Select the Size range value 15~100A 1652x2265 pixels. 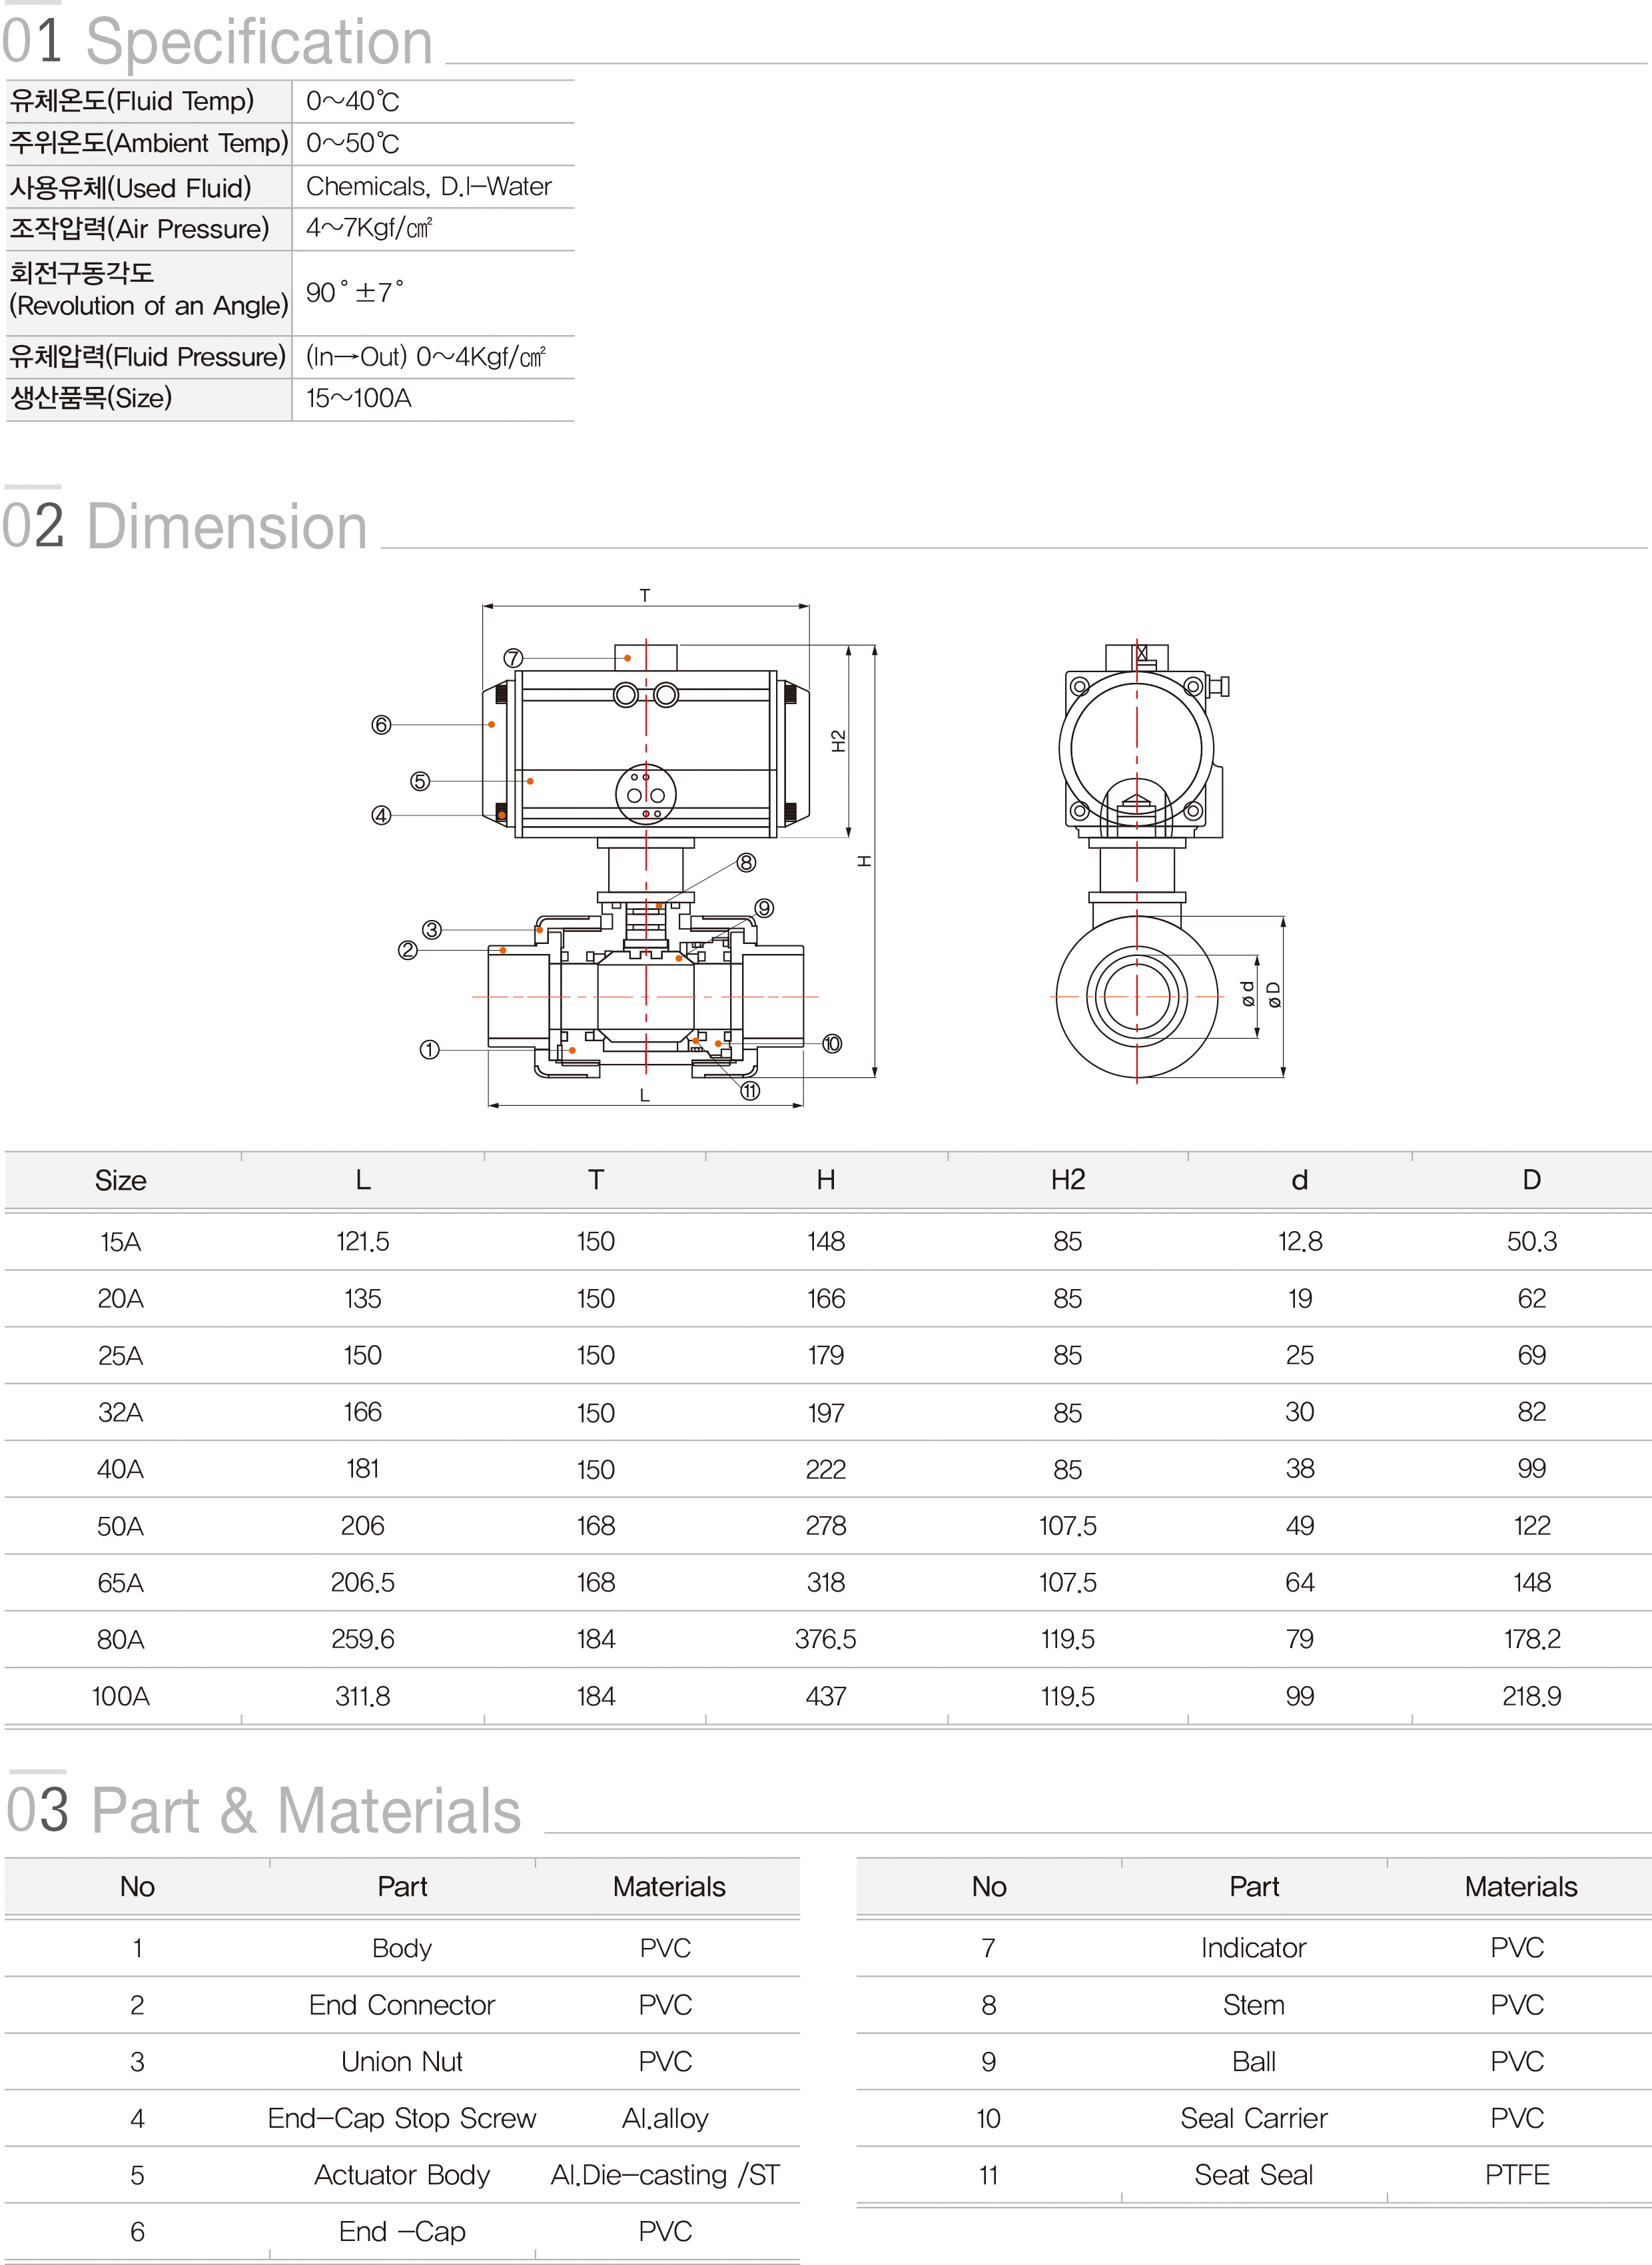coord(359,398)
